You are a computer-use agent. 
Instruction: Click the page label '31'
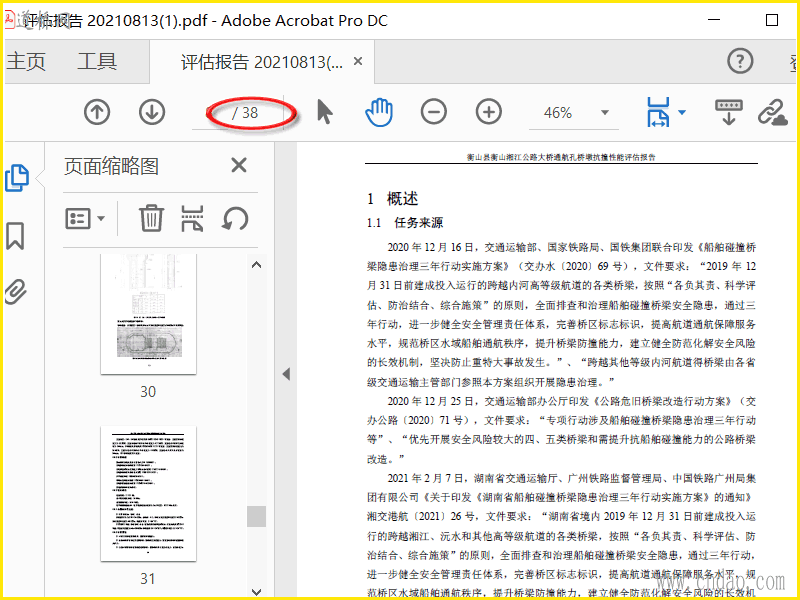[x=148, y=579]
